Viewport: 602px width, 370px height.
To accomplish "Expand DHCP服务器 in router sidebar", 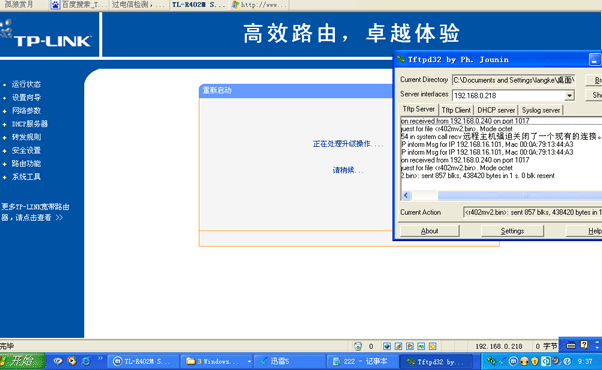I will 30,124.
